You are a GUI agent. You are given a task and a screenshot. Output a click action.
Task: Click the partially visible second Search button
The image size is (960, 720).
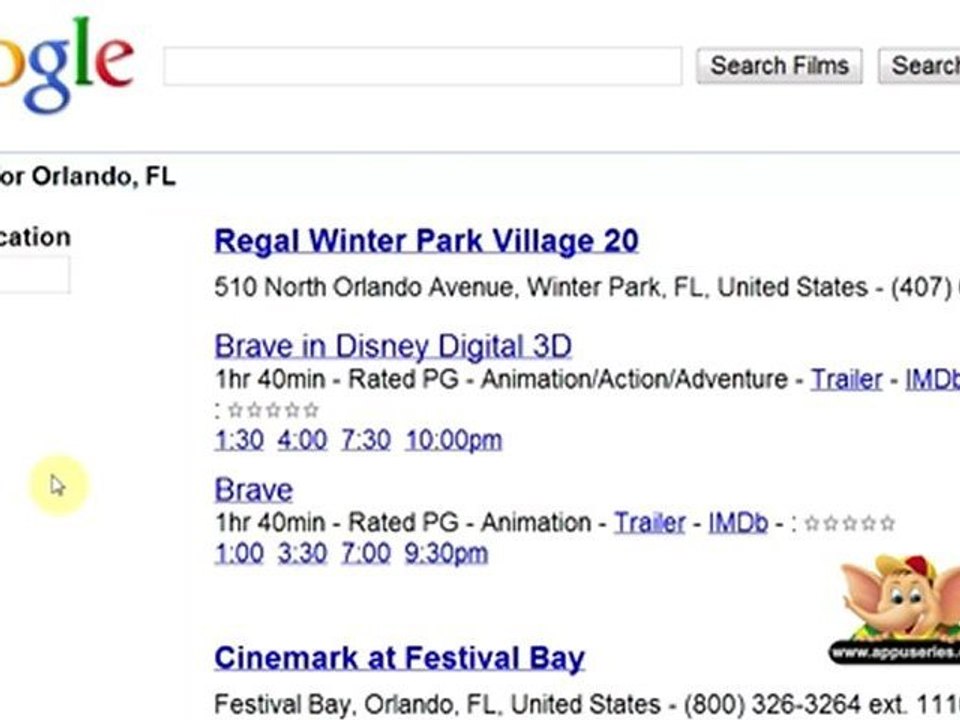[920, 66]
